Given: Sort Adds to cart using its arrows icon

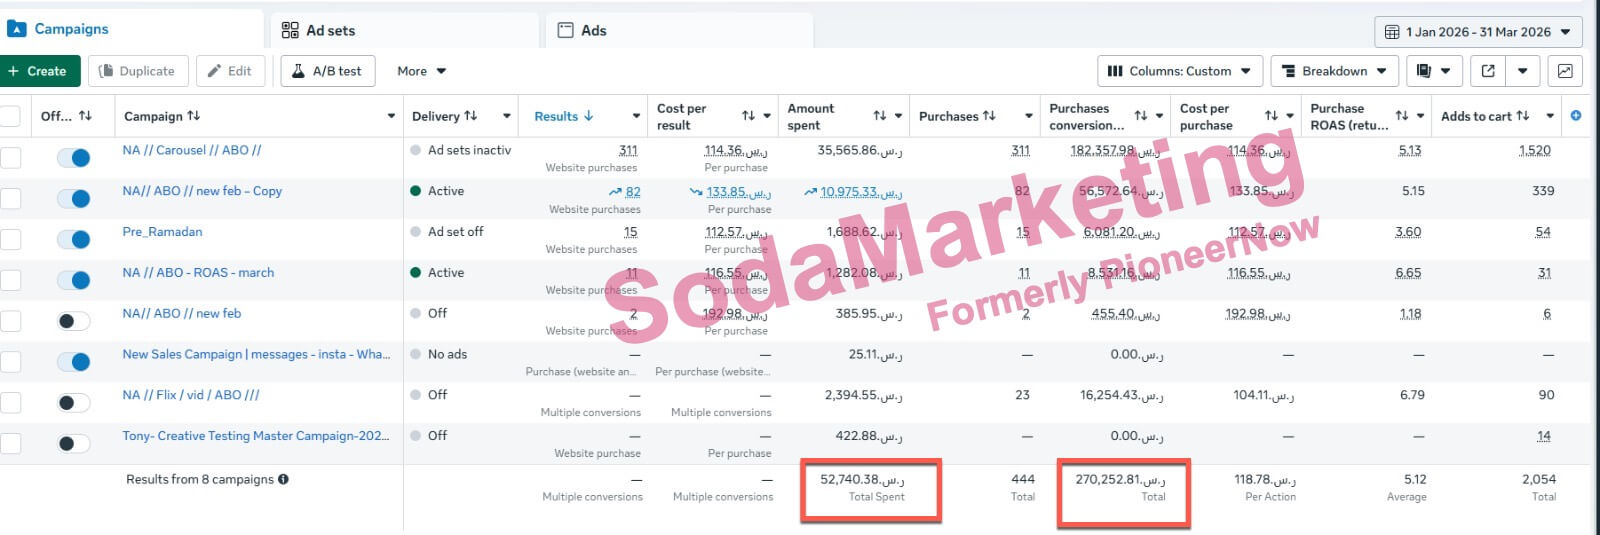Looking at the screenshot, I should (x=1522, y=116).
